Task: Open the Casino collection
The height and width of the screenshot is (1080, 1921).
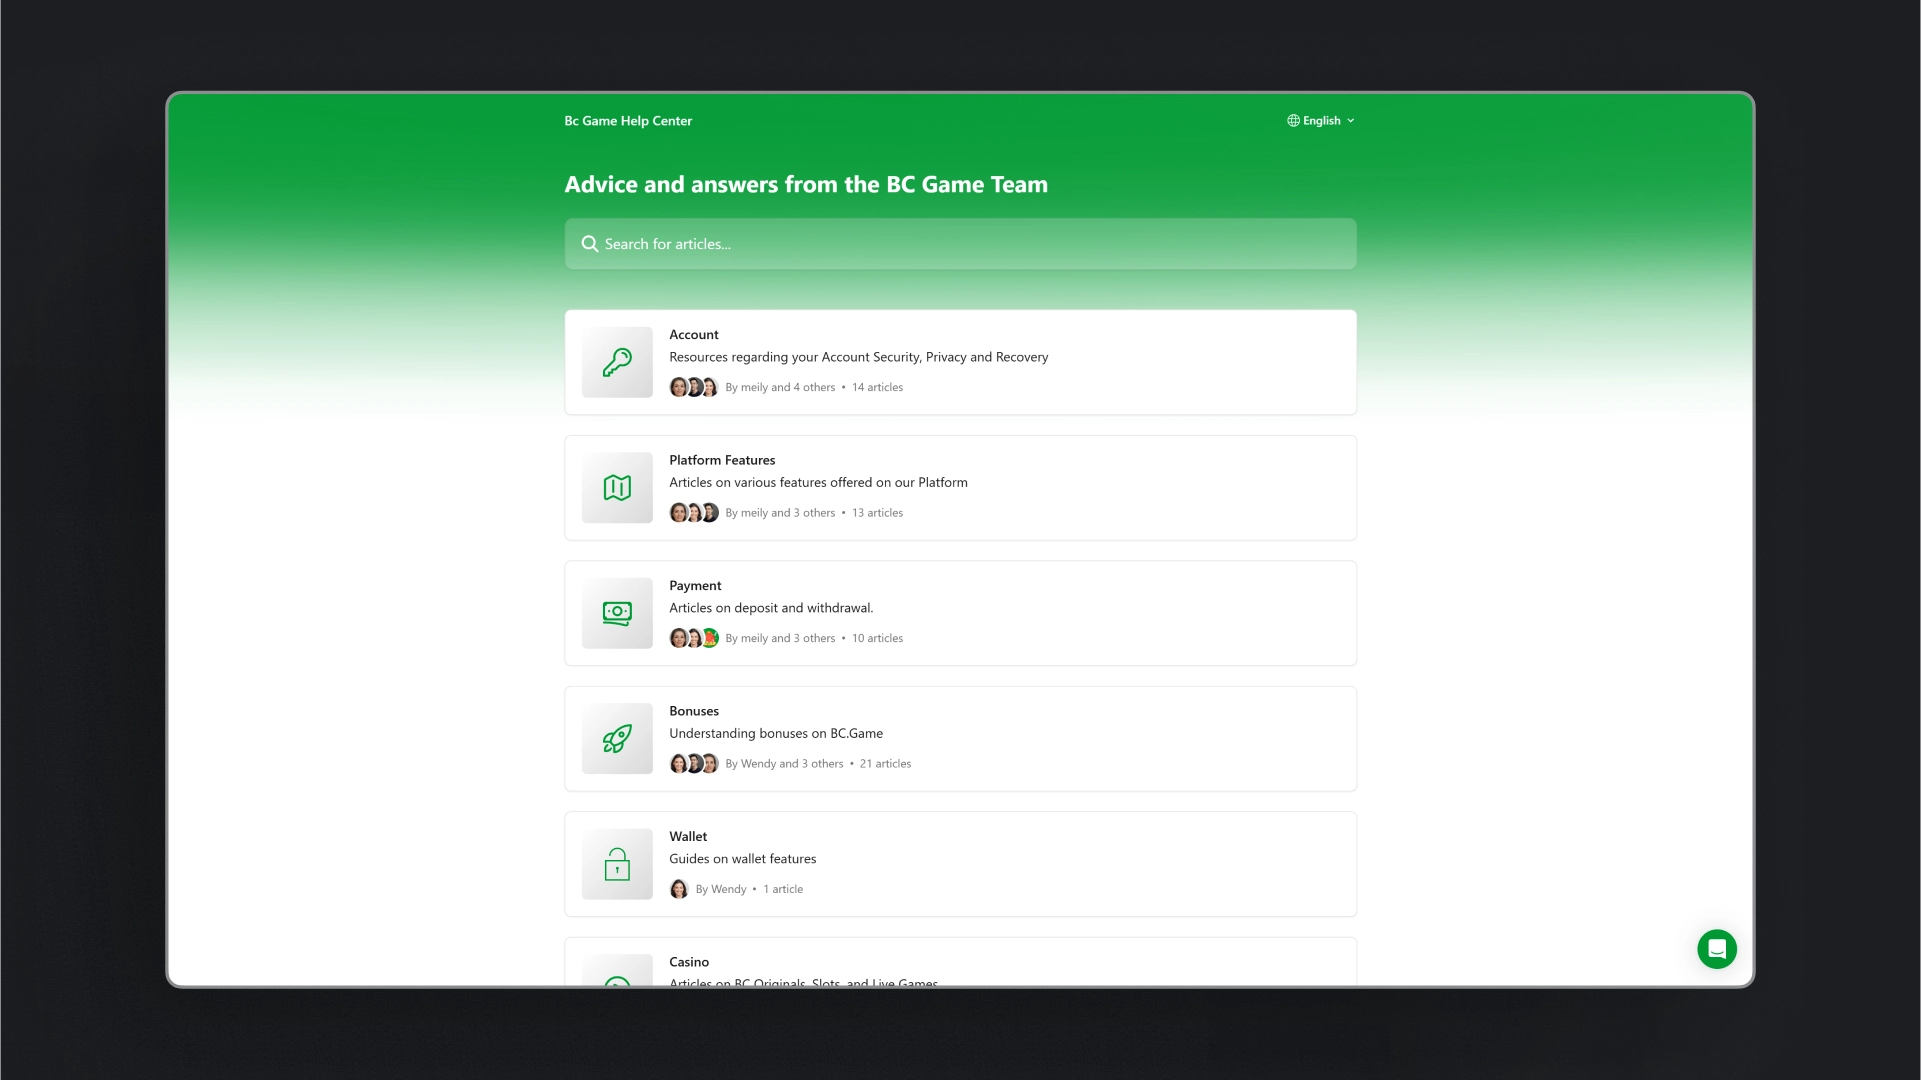Action: (x=960, y=962)
